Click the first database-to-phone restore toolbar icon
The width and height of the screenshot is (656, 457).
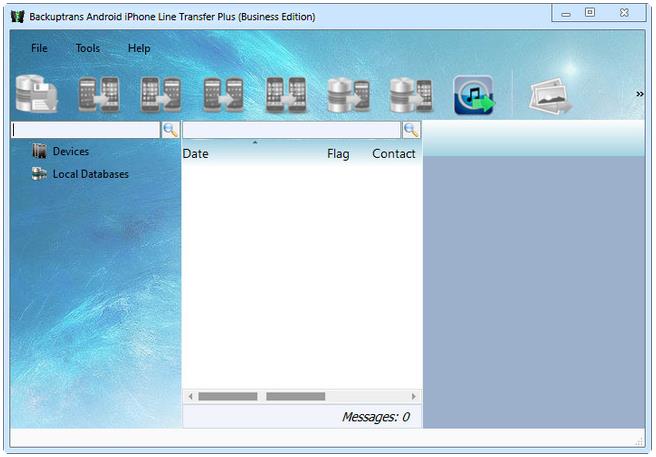point(348,95)
